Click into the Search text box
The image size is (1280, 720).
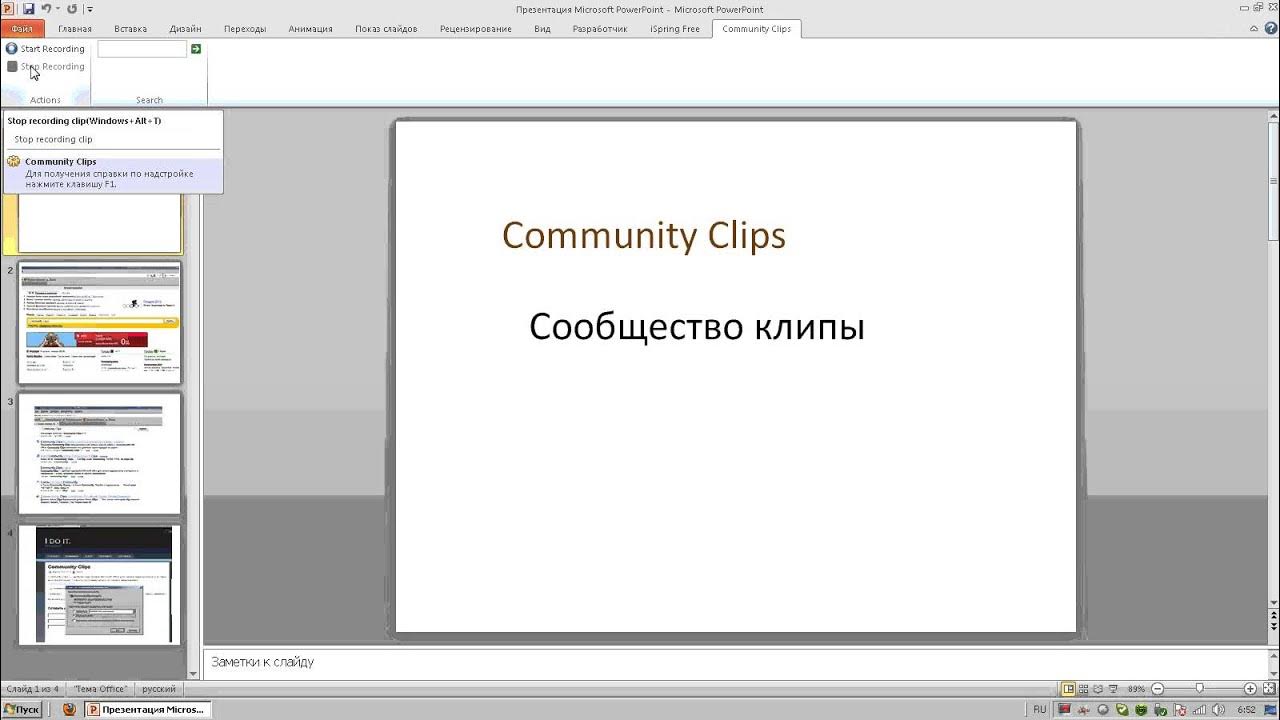tap(142, 48)
